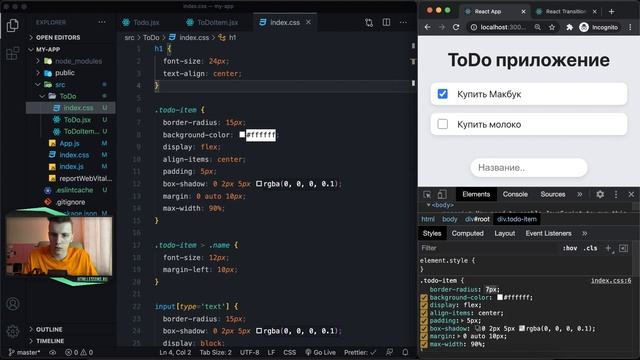Switch to the Event Listeners tab

548,233
